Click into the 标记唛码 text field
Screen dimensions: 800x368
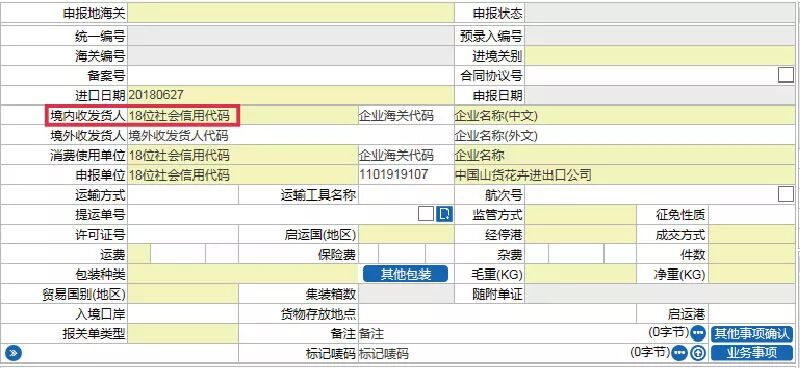(x=494, y=353)
